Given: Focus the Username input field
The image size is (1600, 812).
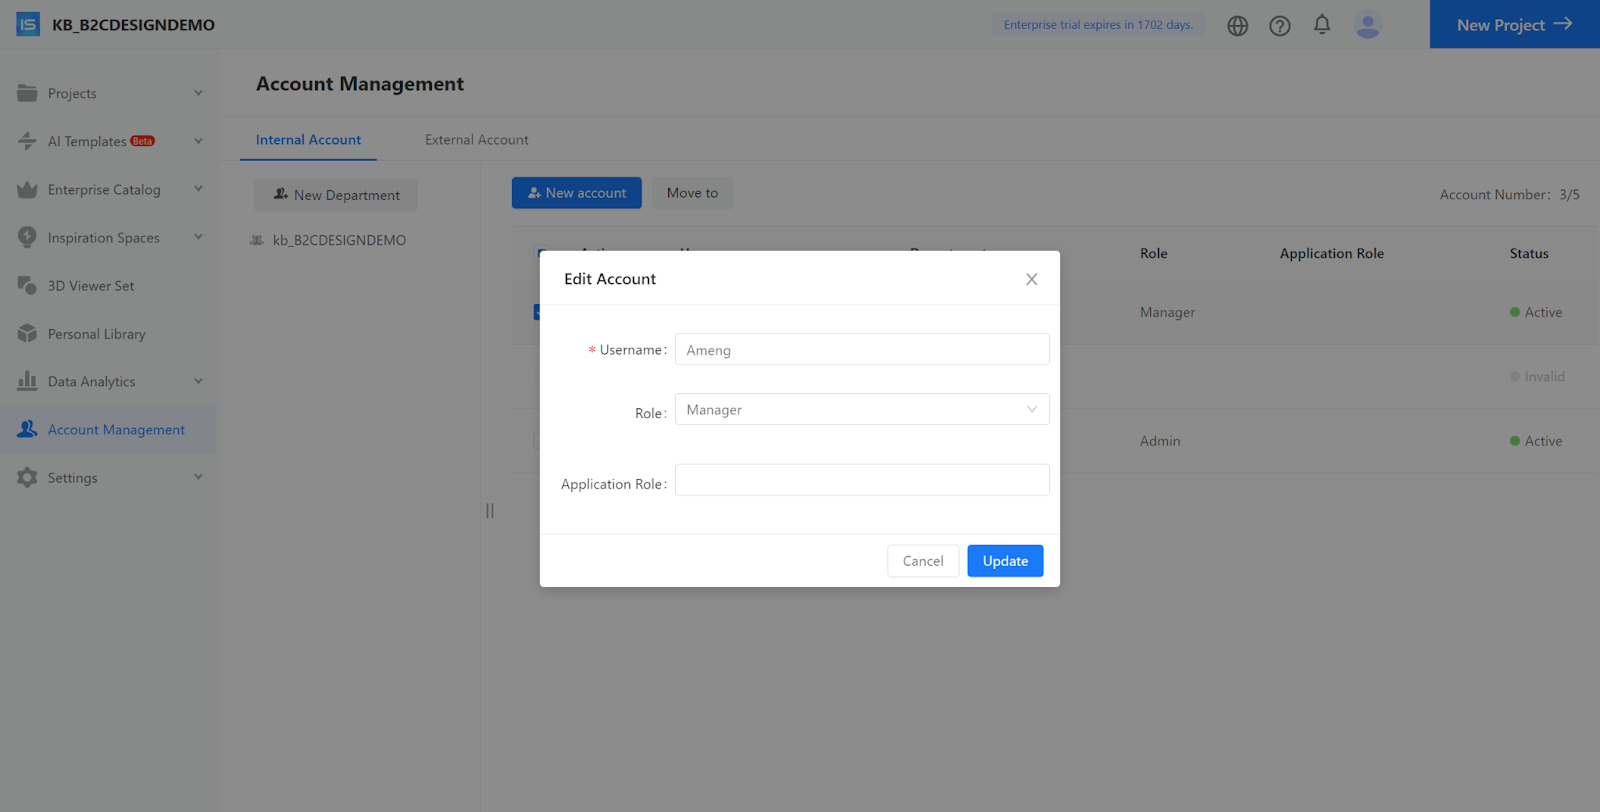Looking at the screenshot, I should [861, 350].
